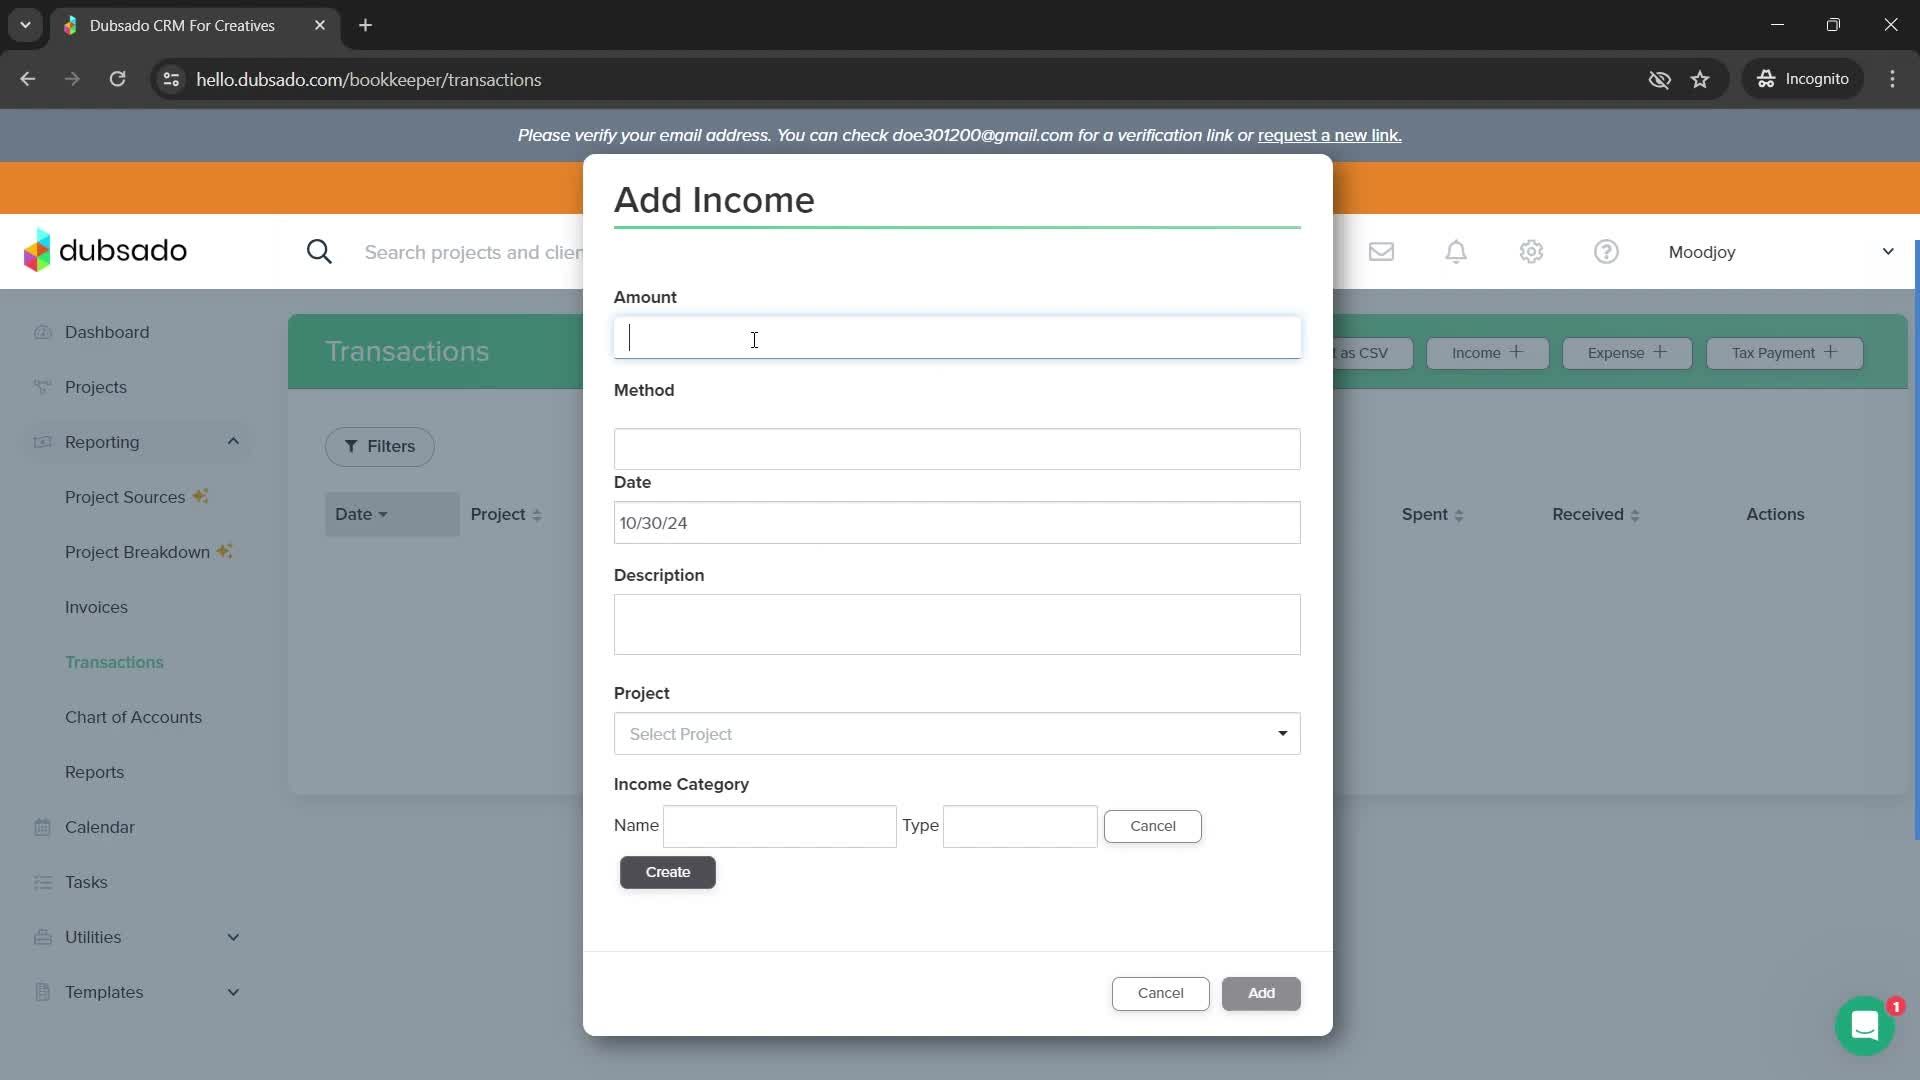Click the Filters funnel button
Viewport: 1920px width, 1080px height.
379,446
